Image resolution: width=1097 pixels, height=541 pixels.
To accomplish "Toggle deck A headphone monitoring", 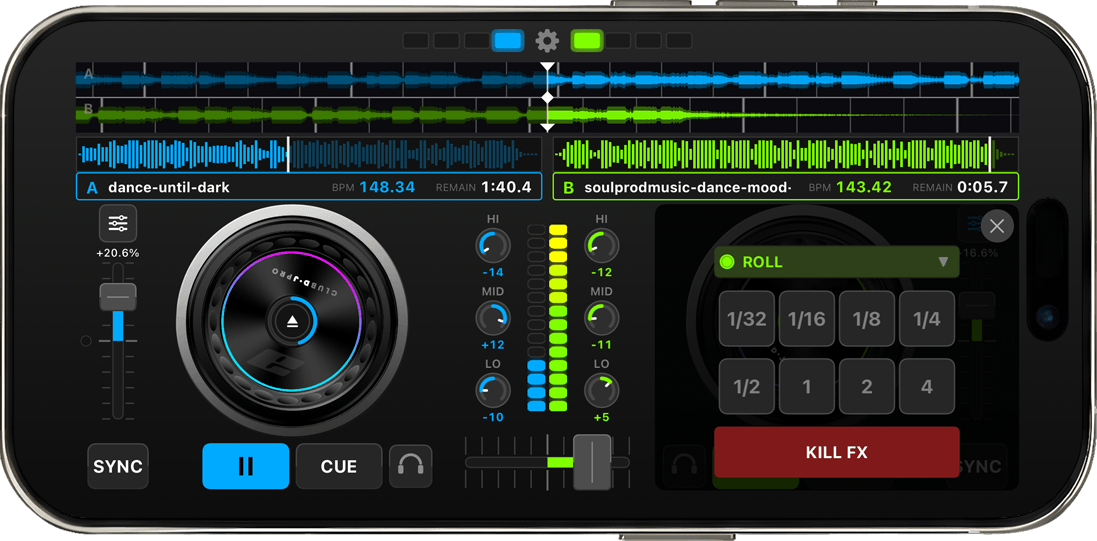I will (411, 466).
